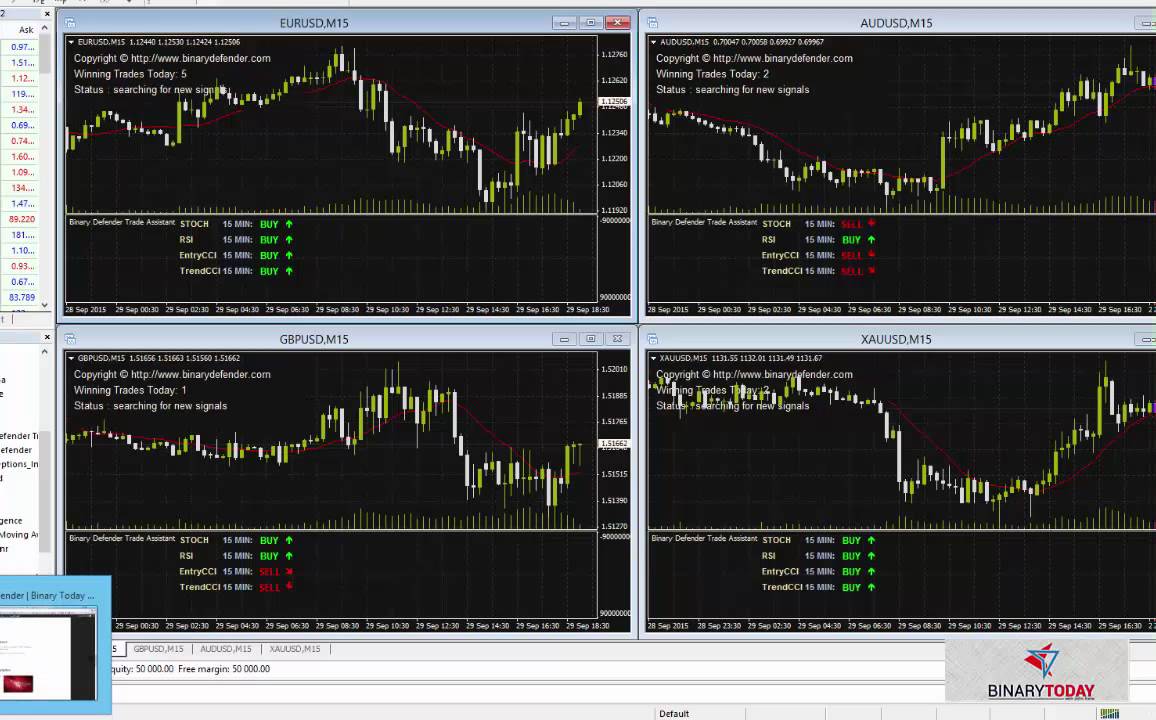The height and width of the screenshot is (720, 1156).
Task: Click the AUDUSD EntryCCI SELL signal text
Action: [852, 255]
